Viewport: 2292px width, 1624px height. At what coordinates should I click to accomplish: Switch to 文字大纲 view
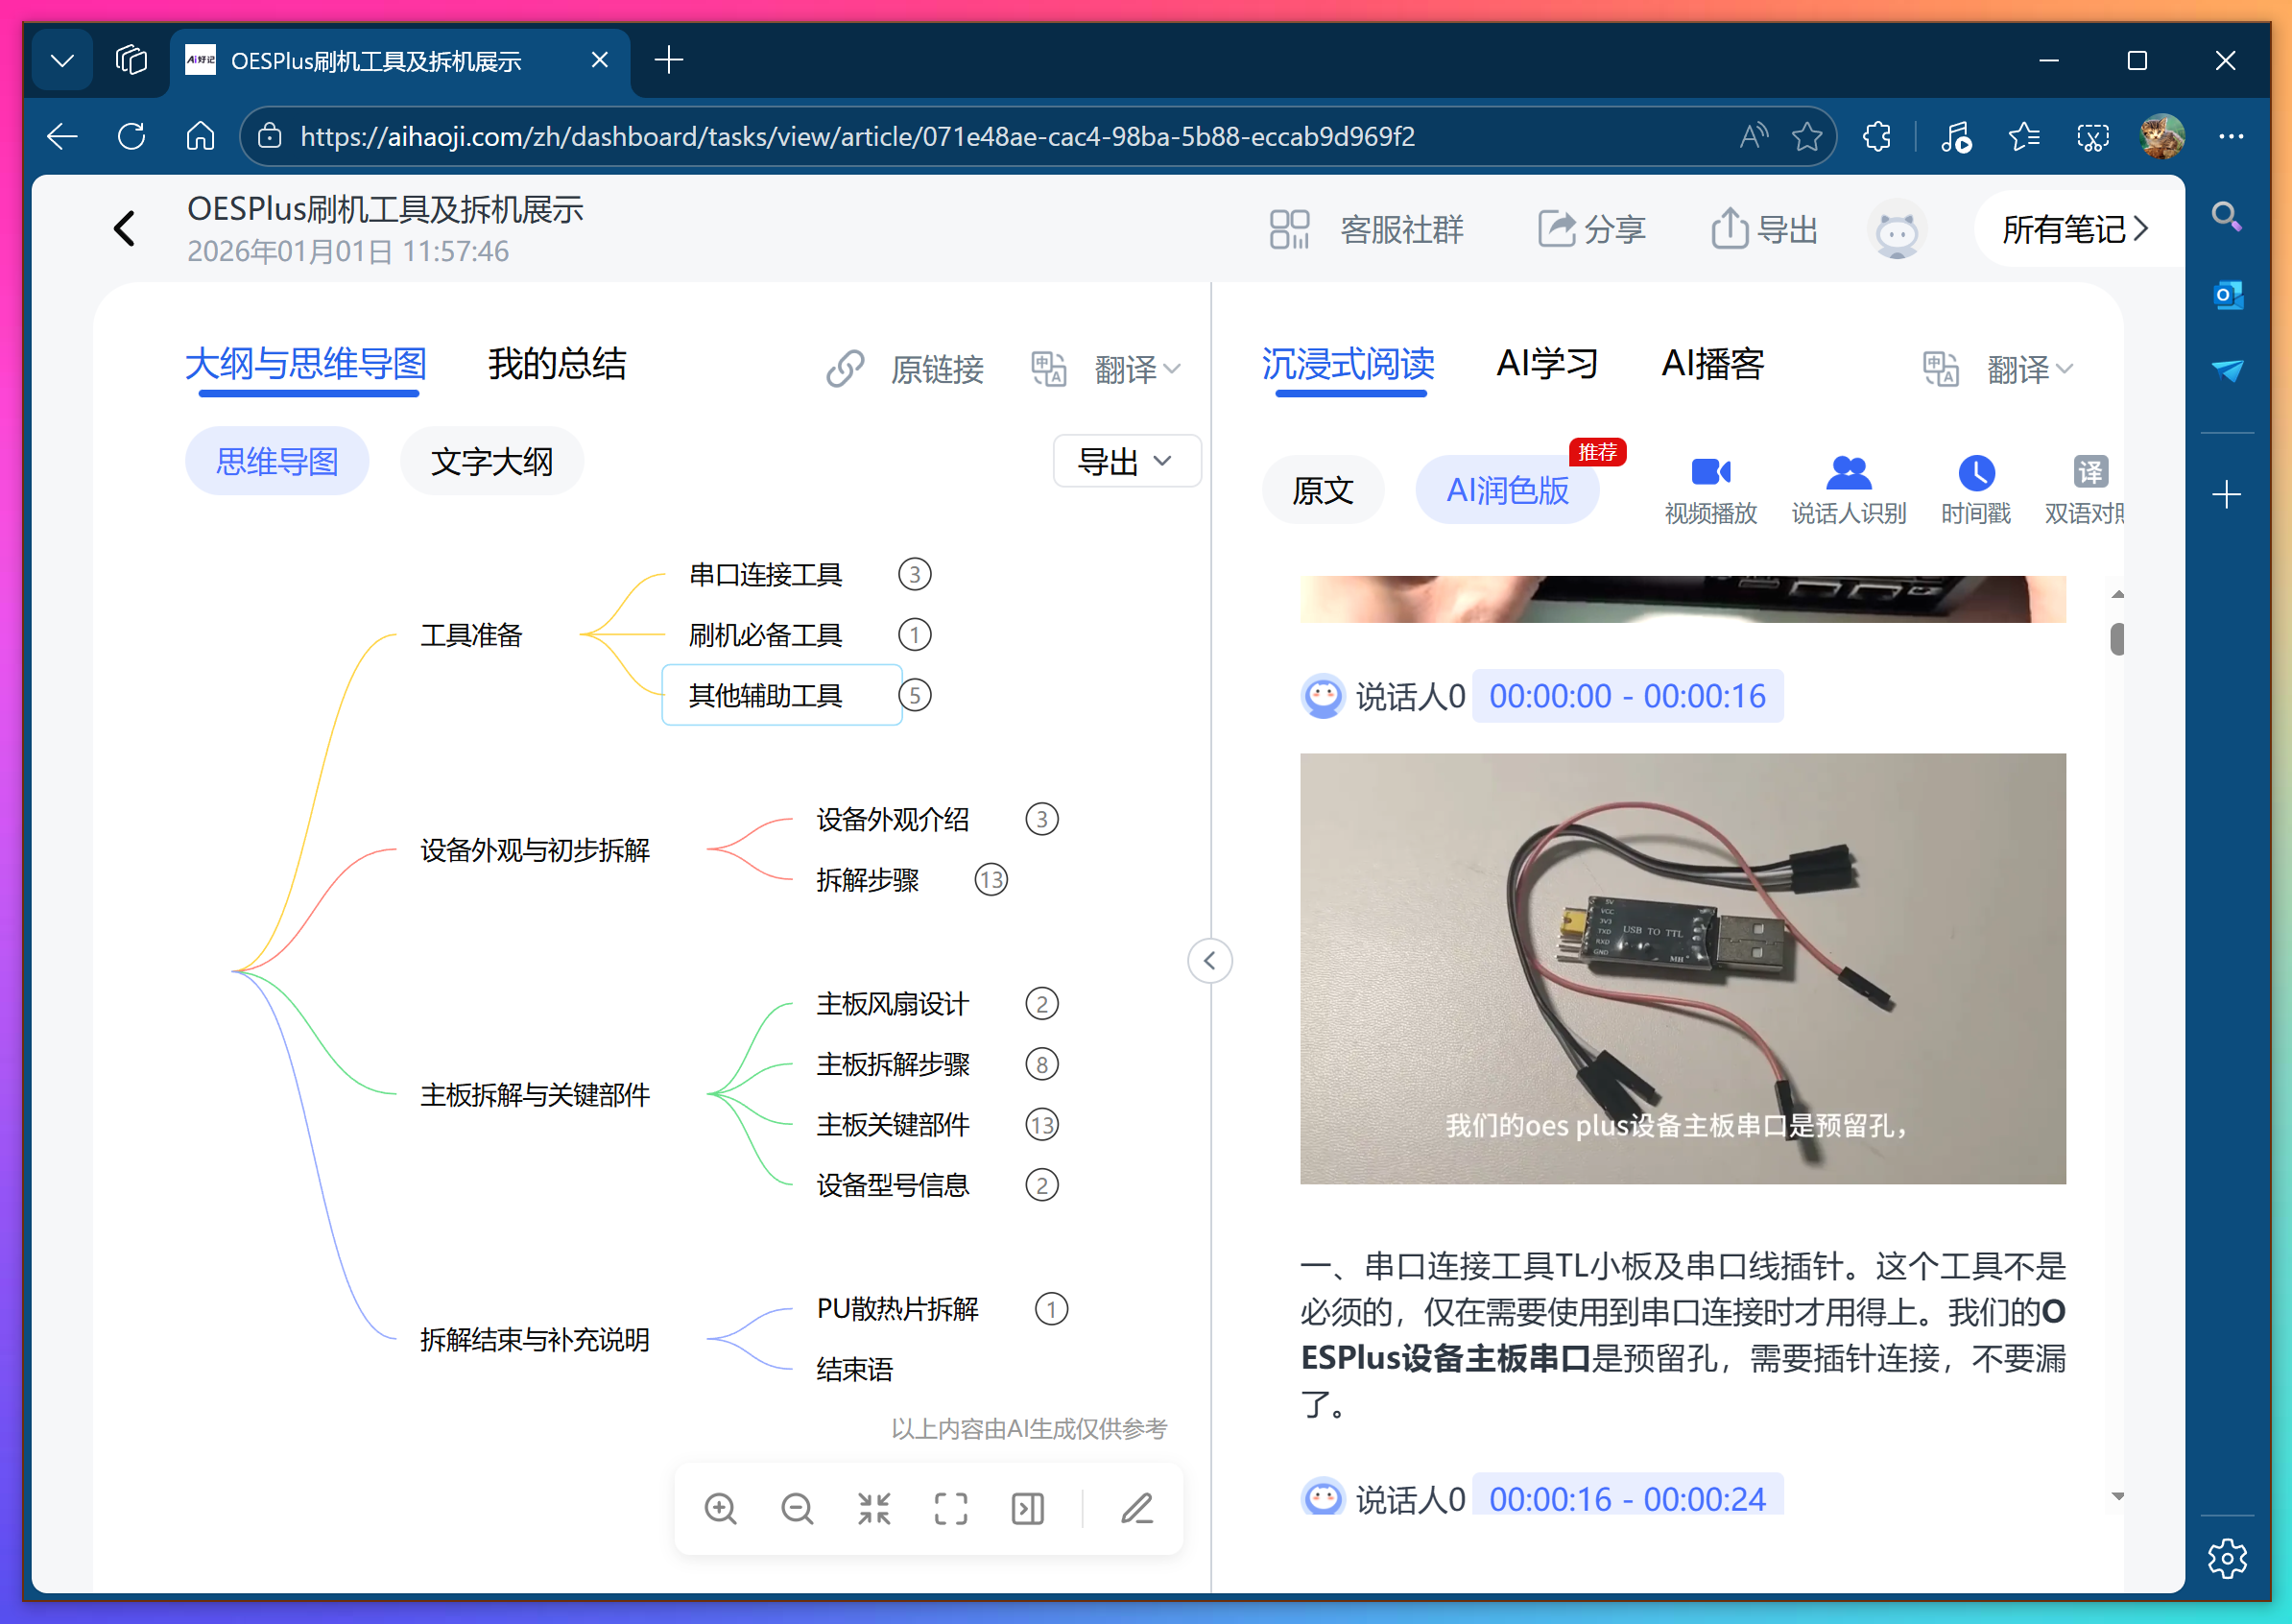492,461
